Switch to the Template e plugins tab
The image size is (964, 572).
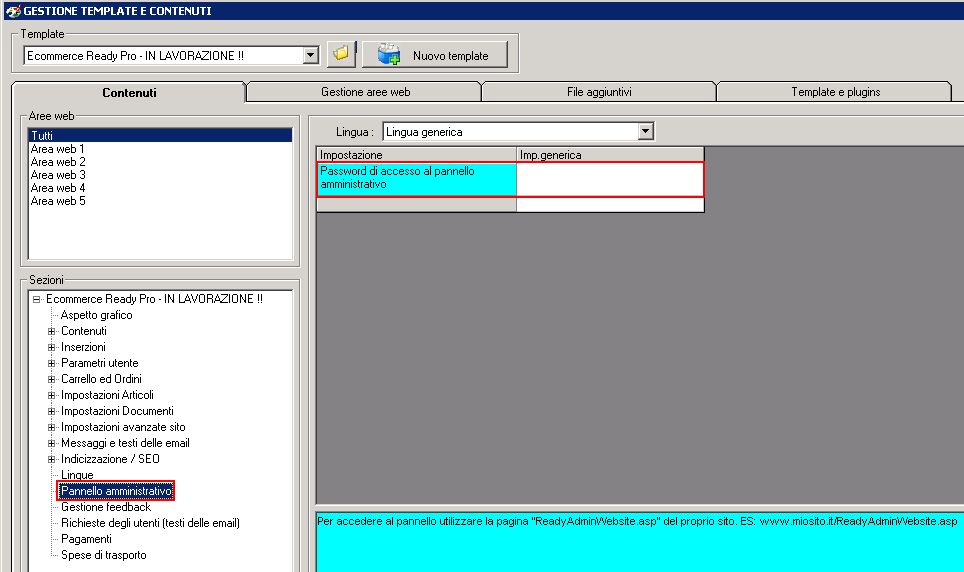tap(835, 92)
